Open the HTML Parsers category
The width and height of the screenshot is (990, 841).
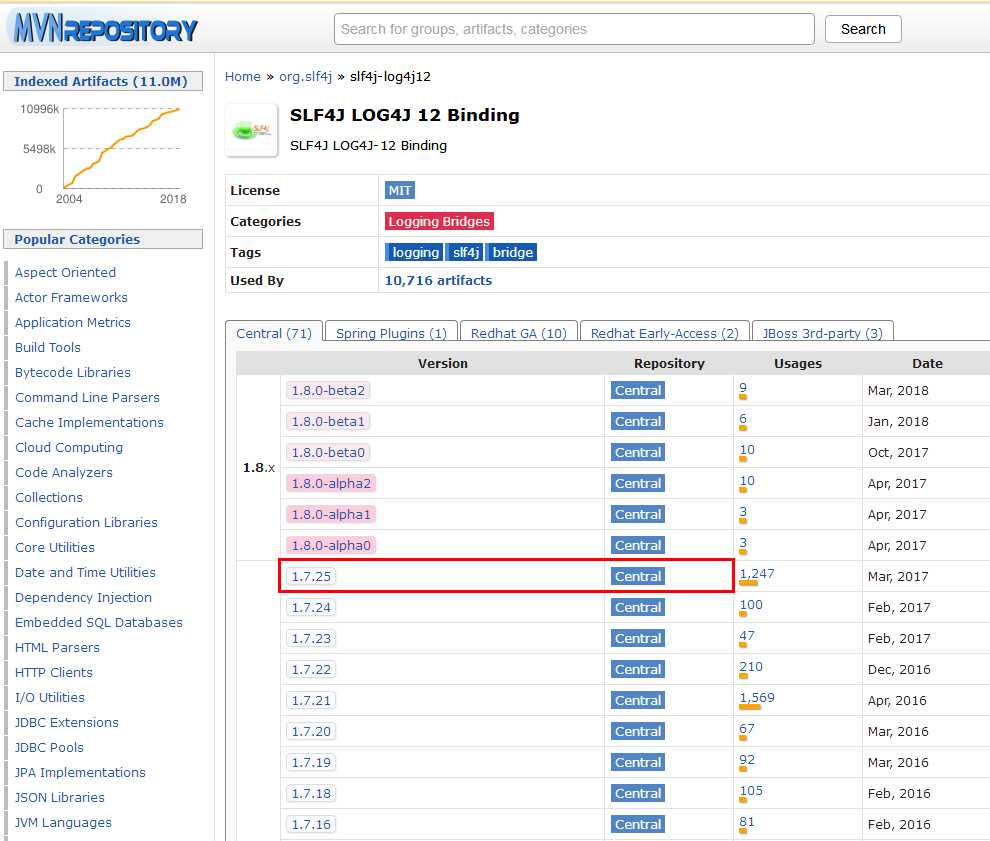click(x=57, y=647)
